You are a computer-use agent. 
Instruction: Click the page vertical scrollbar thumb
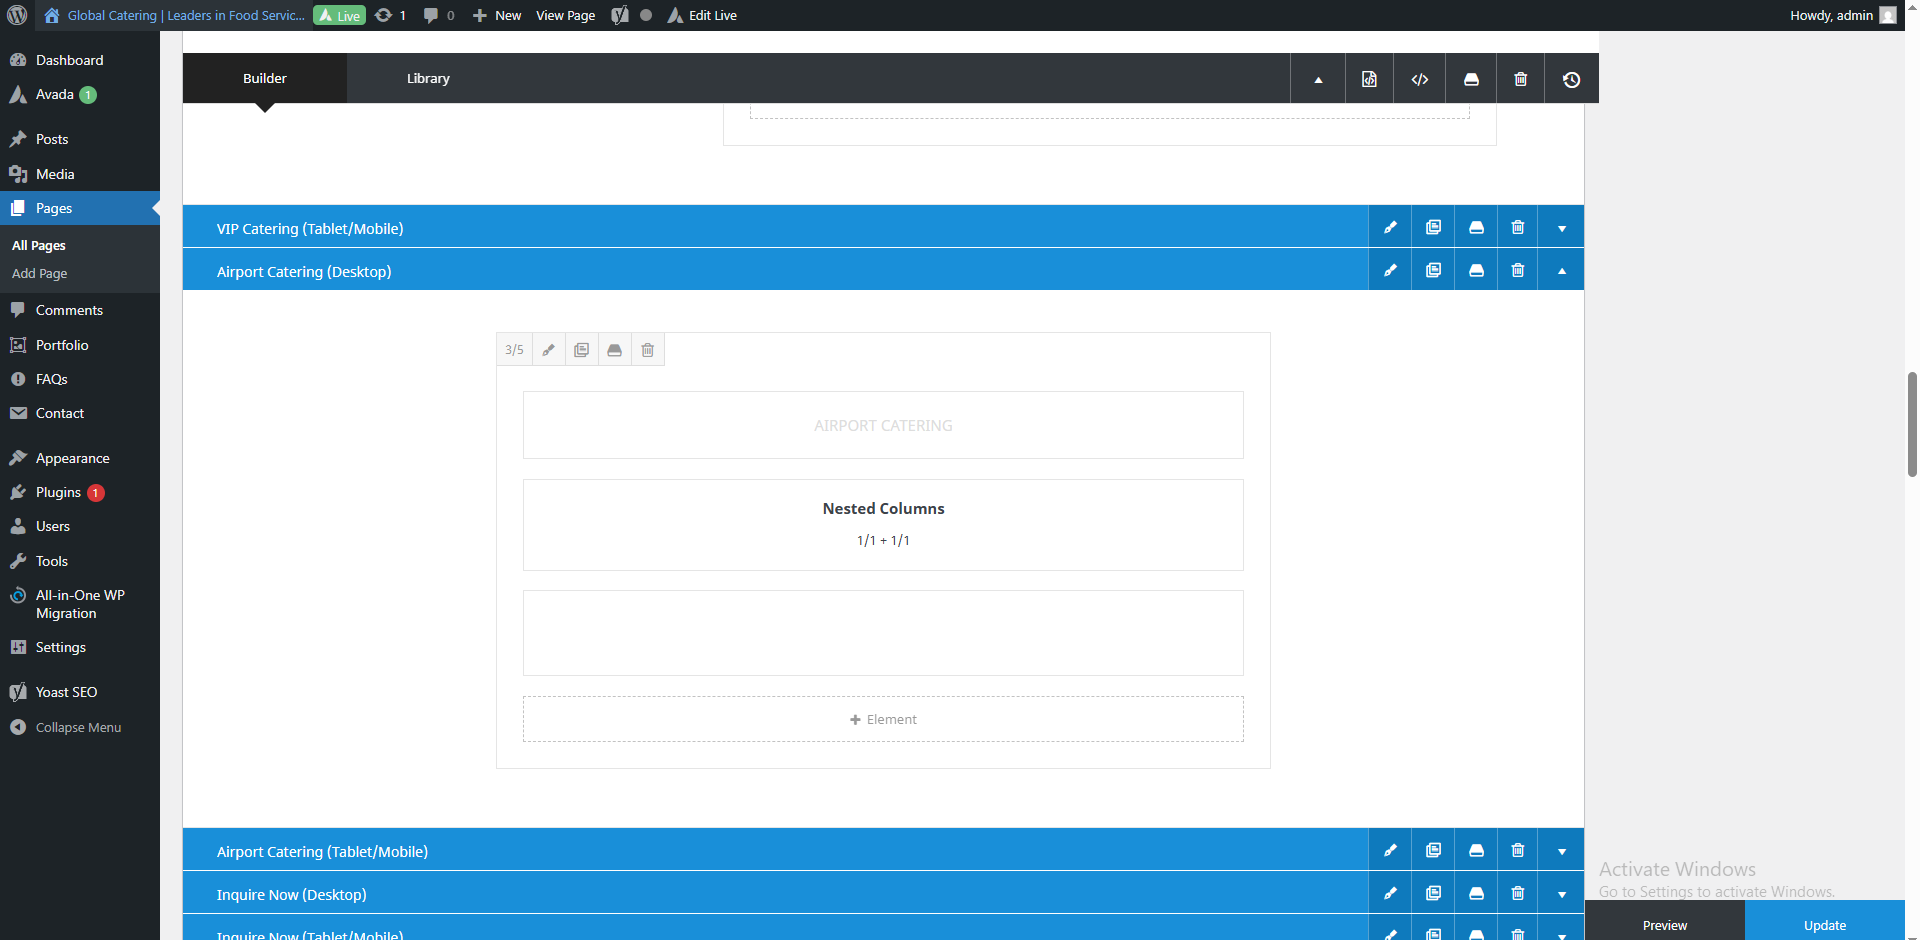[1912, 424]
